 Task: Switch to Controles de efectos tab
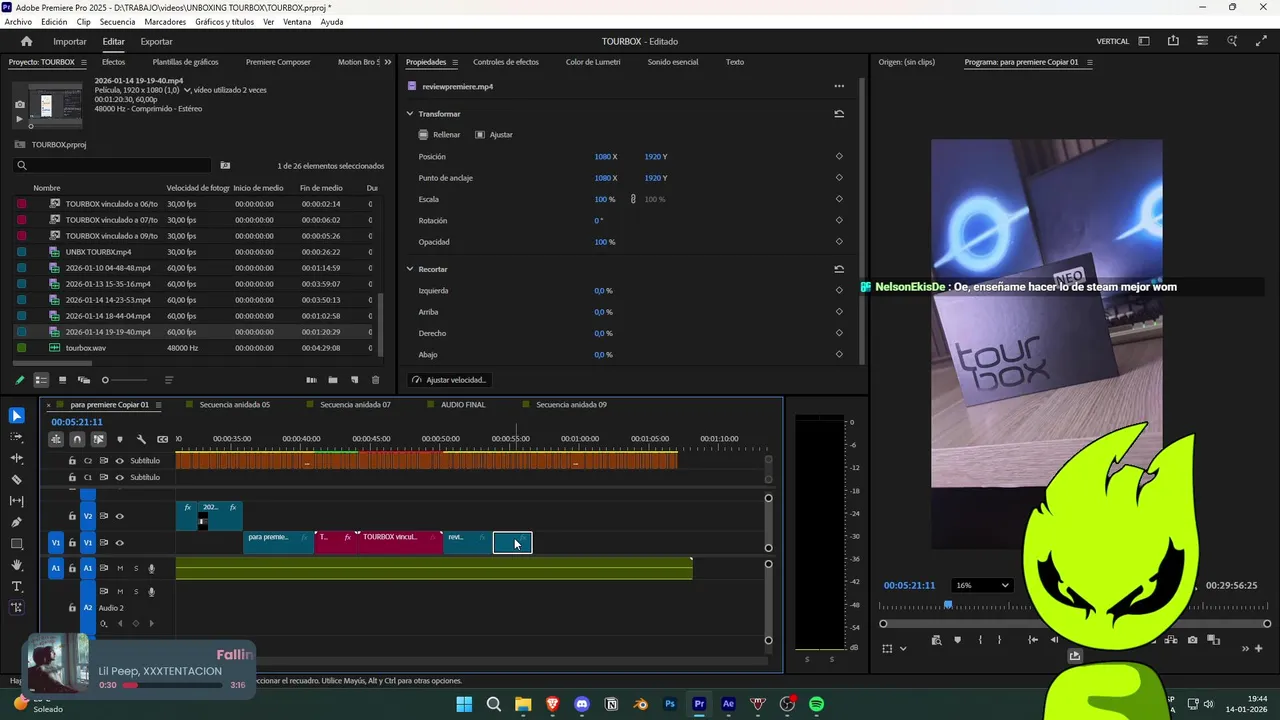[506, 62]
